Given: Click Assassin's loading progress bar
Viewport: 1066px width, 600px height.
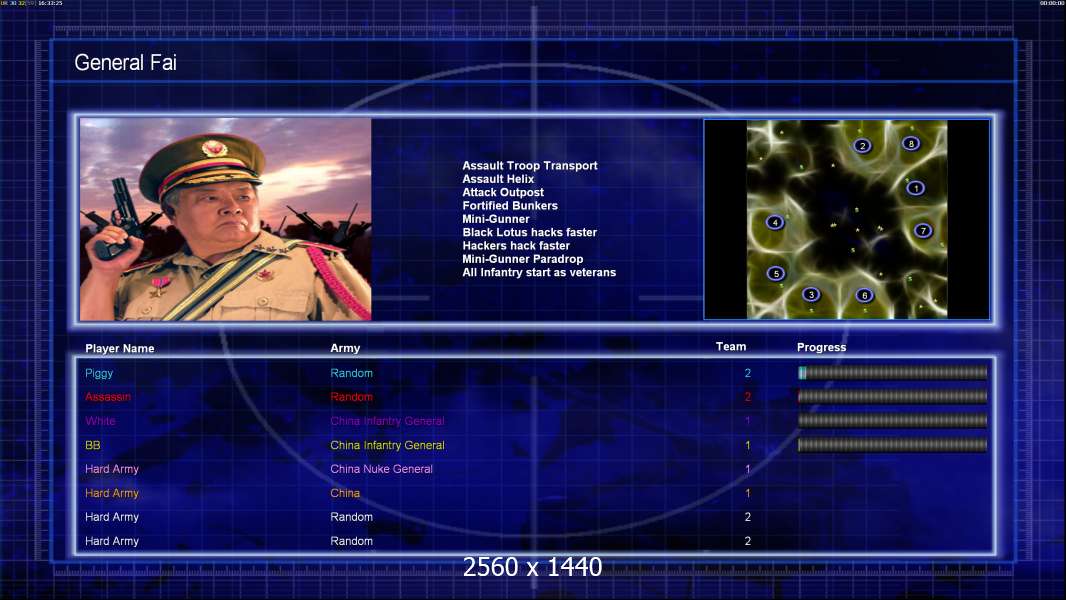Looking at the screenshot, I should tap(892, 396).
